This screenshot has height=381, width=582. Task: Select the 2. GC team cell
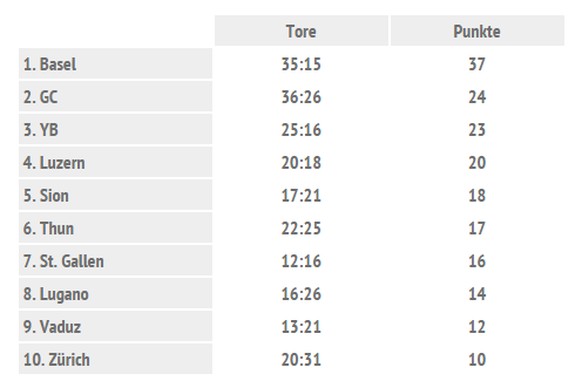[115, 97]
